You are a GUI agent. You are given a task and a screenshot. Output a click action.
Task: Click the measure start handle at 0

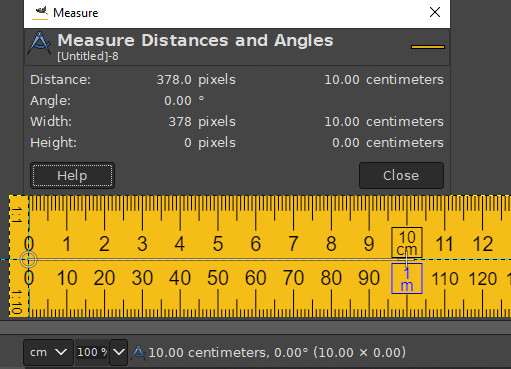[x=29, y=259]
